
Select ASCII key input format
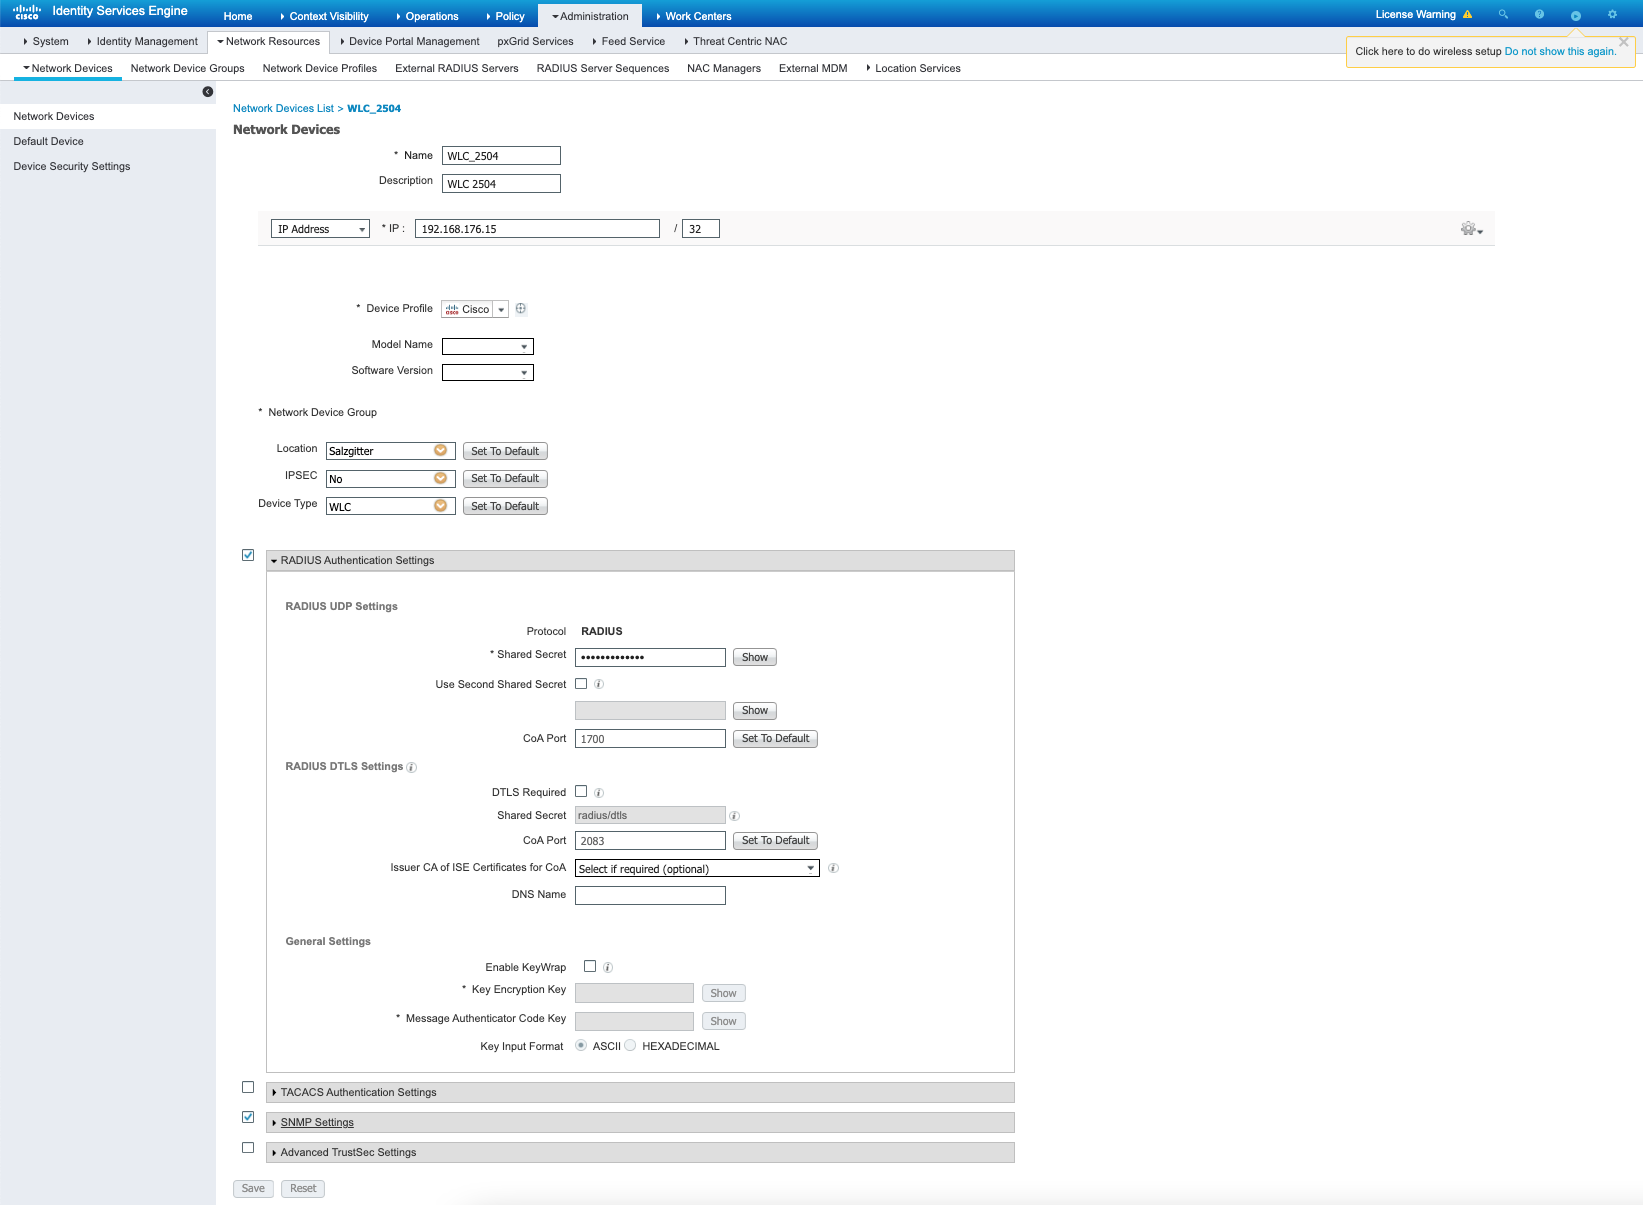coord(581,1046)
